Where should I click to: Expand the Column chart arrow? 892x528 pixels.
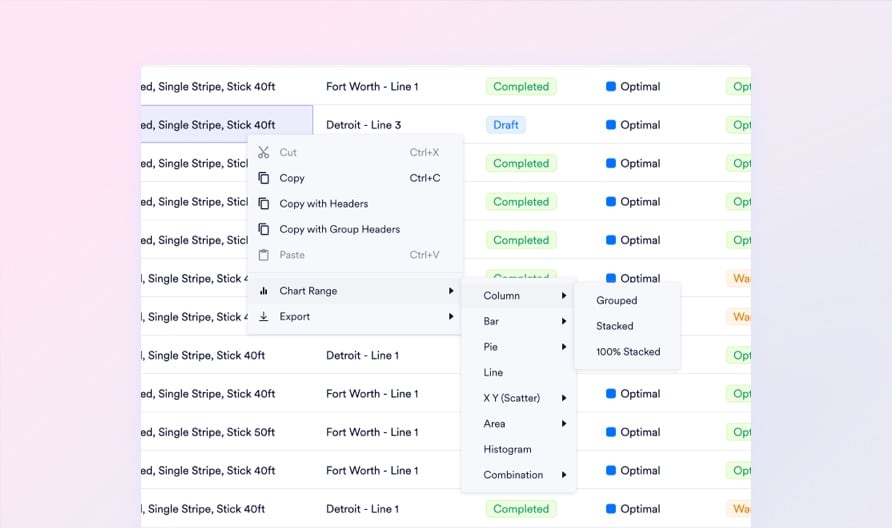[x=564, y=295]
